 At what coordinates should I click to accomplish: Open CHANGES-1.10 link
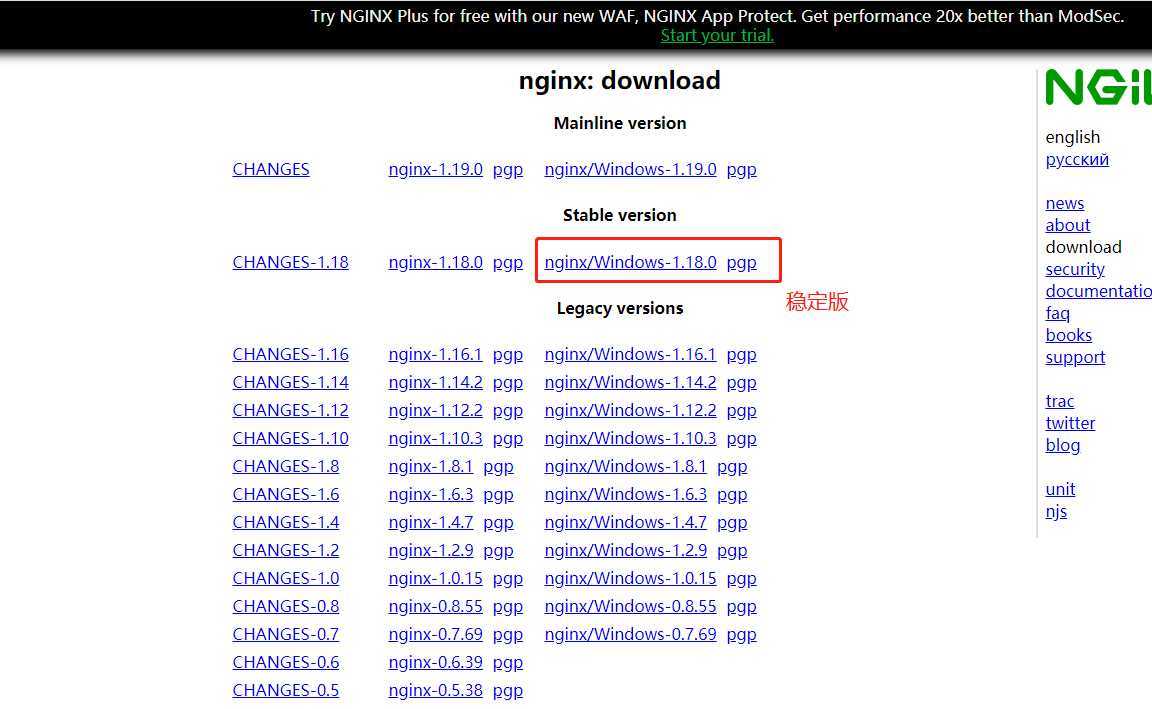coord(291,438)
